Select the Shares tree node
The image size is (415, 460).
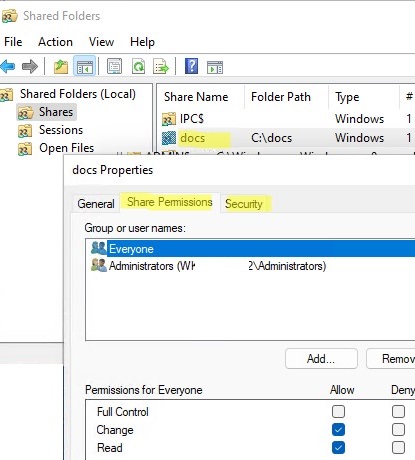pos(56,112)
